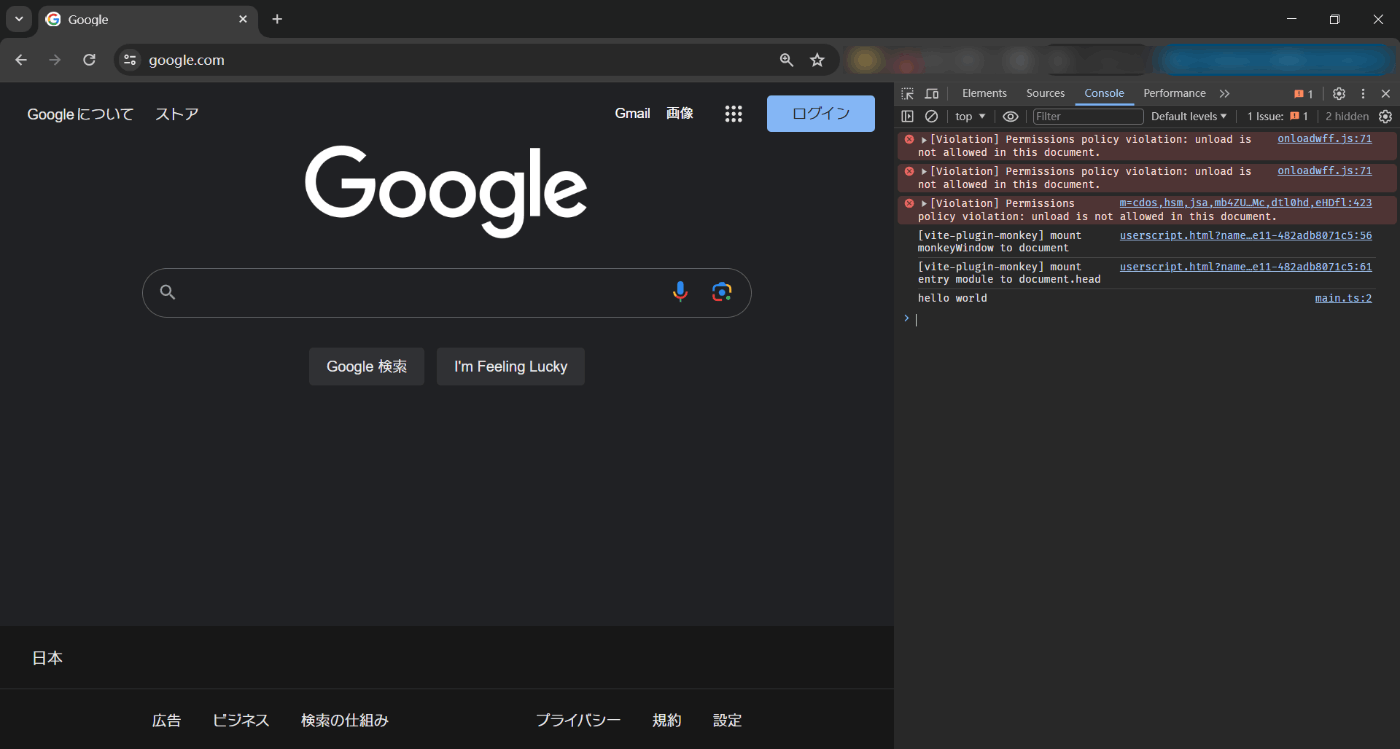Toggle the console sidebar
1400x749 pixels.
coord(908,116)
